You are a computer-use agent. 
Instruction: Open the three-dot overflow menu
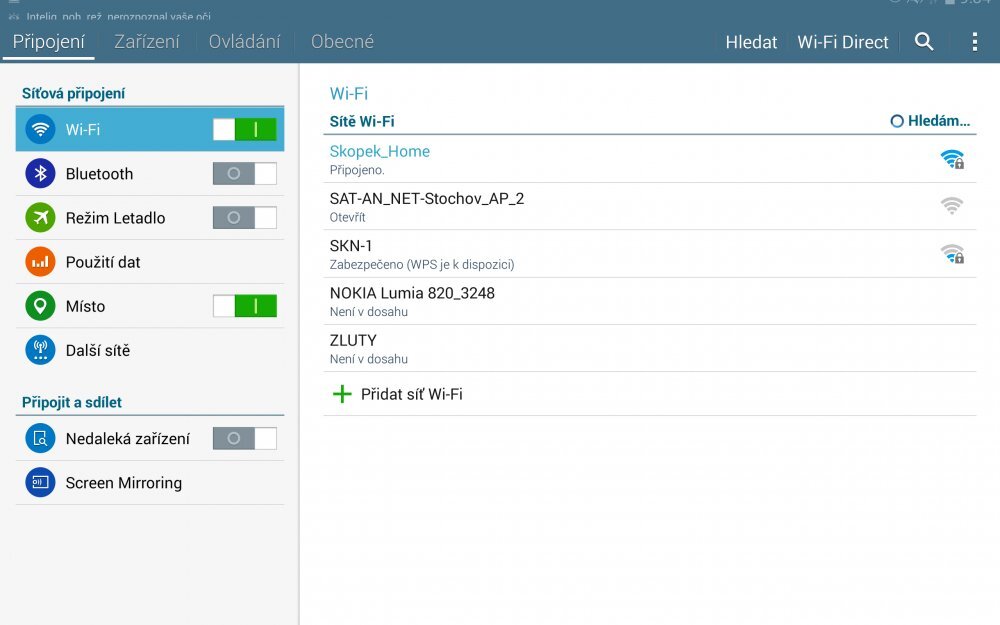tap(974, 41)
